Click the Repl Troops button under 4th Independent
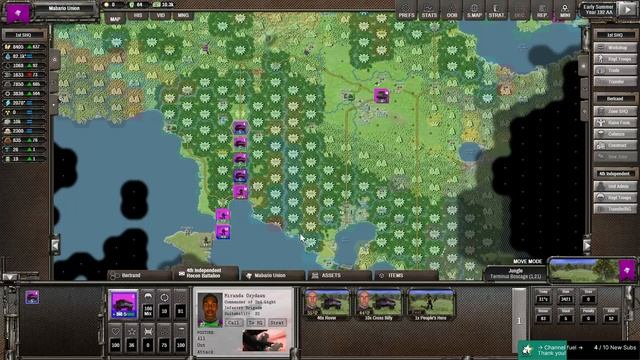Image resolution: width=640 pixels, height=360 pixels. coord(615,198)
